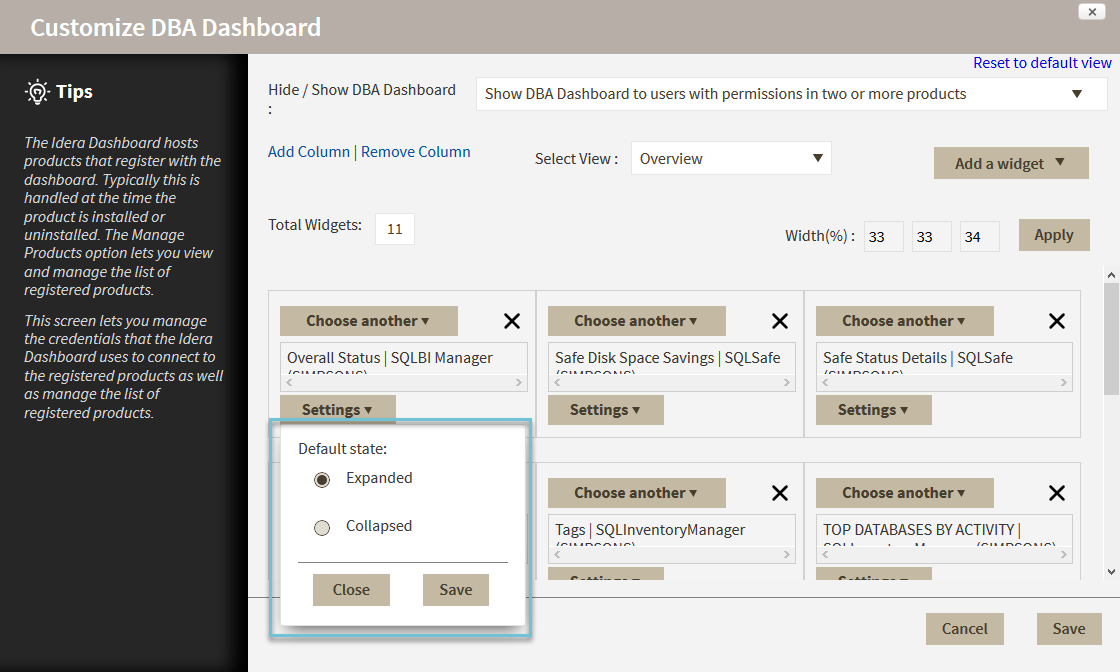This screenshot has width=1120, height=672.
Task: Remove the Tags widget with X icon
Action: (x=780, y=493)
